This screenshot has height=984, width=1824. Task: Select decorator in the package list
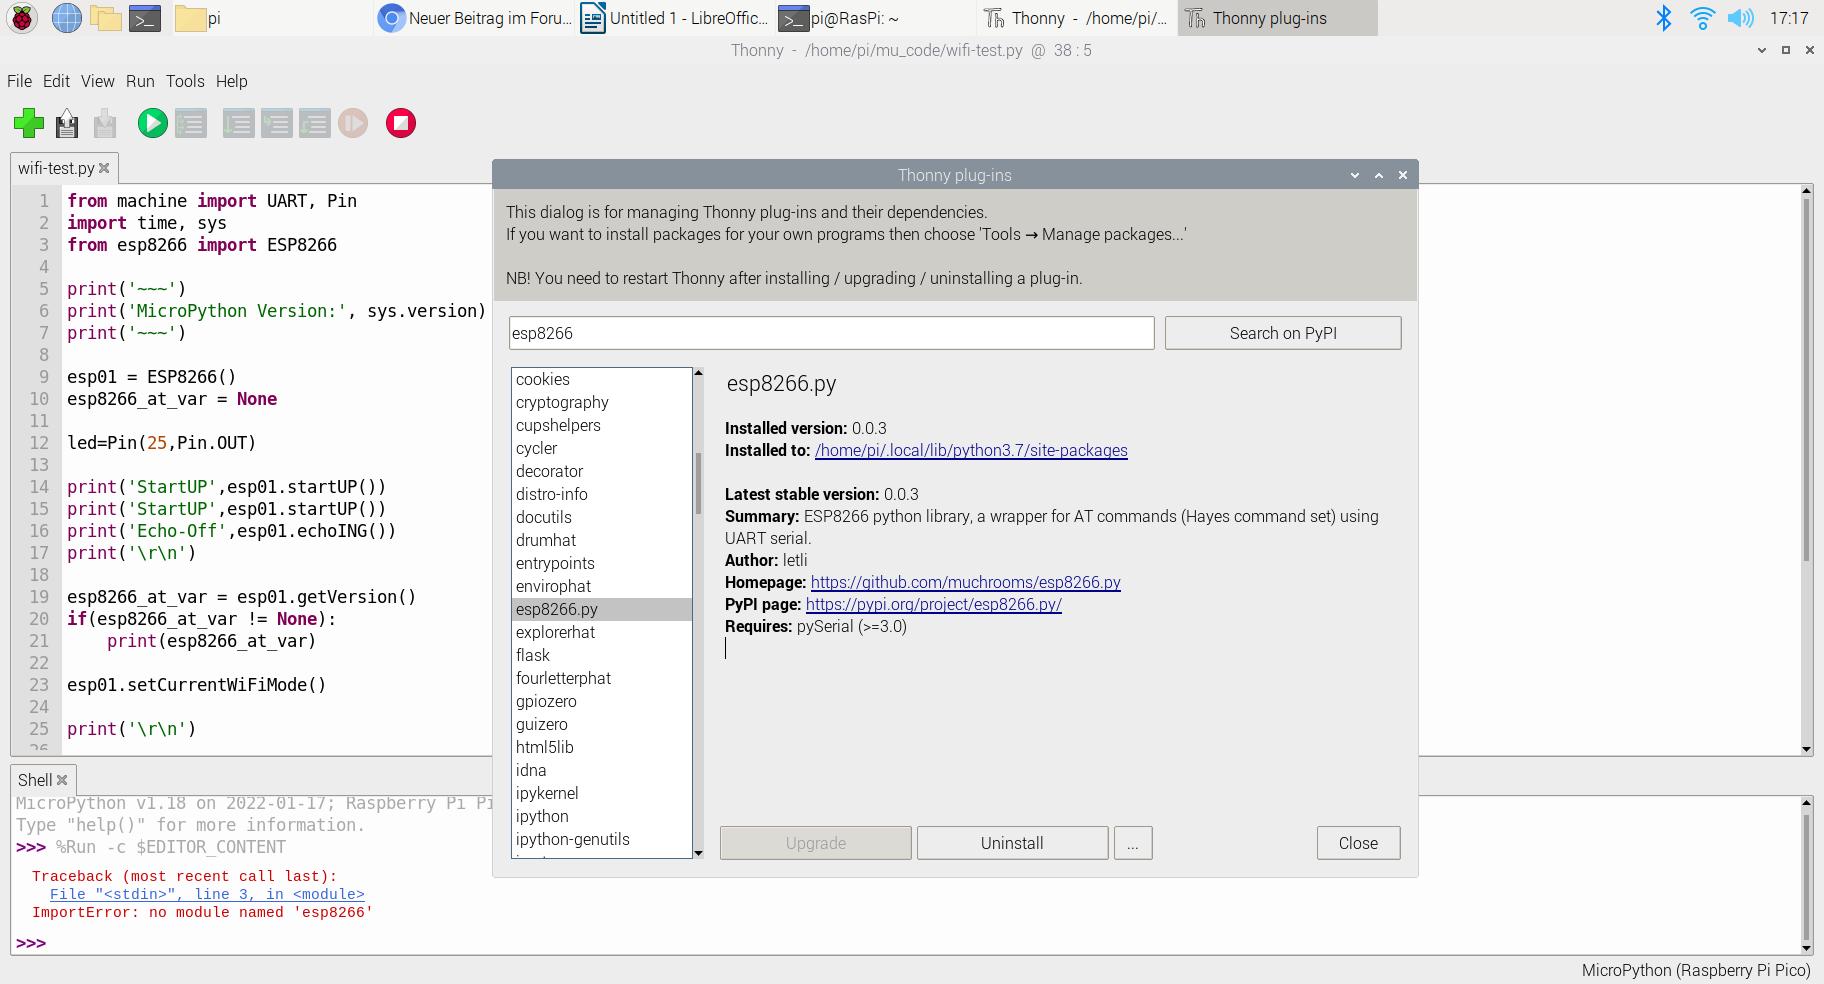601,471
